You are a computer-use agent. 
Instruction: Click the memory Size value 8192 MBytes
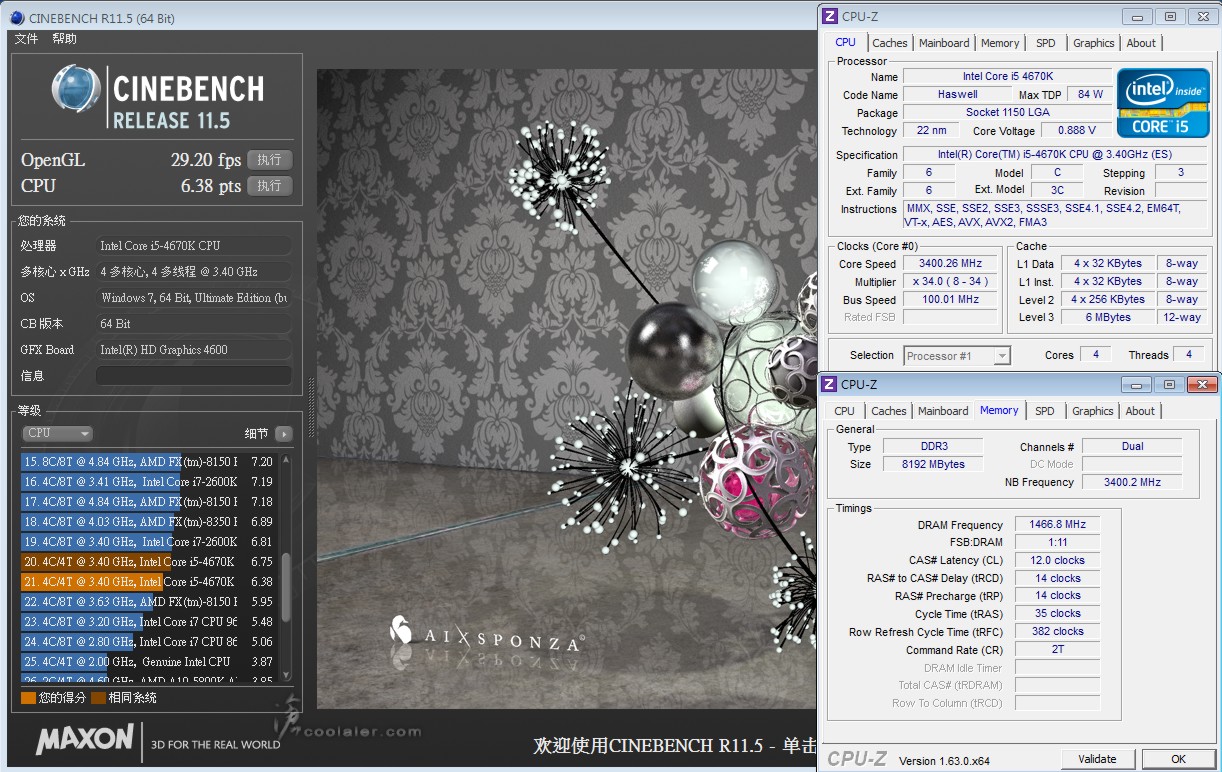(x=933, y=464)
